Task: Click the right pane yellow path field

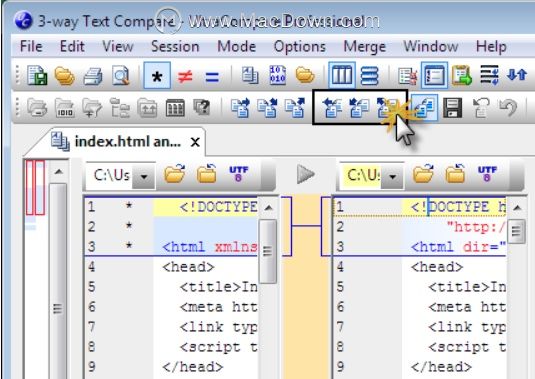Action: pos(362,176)
